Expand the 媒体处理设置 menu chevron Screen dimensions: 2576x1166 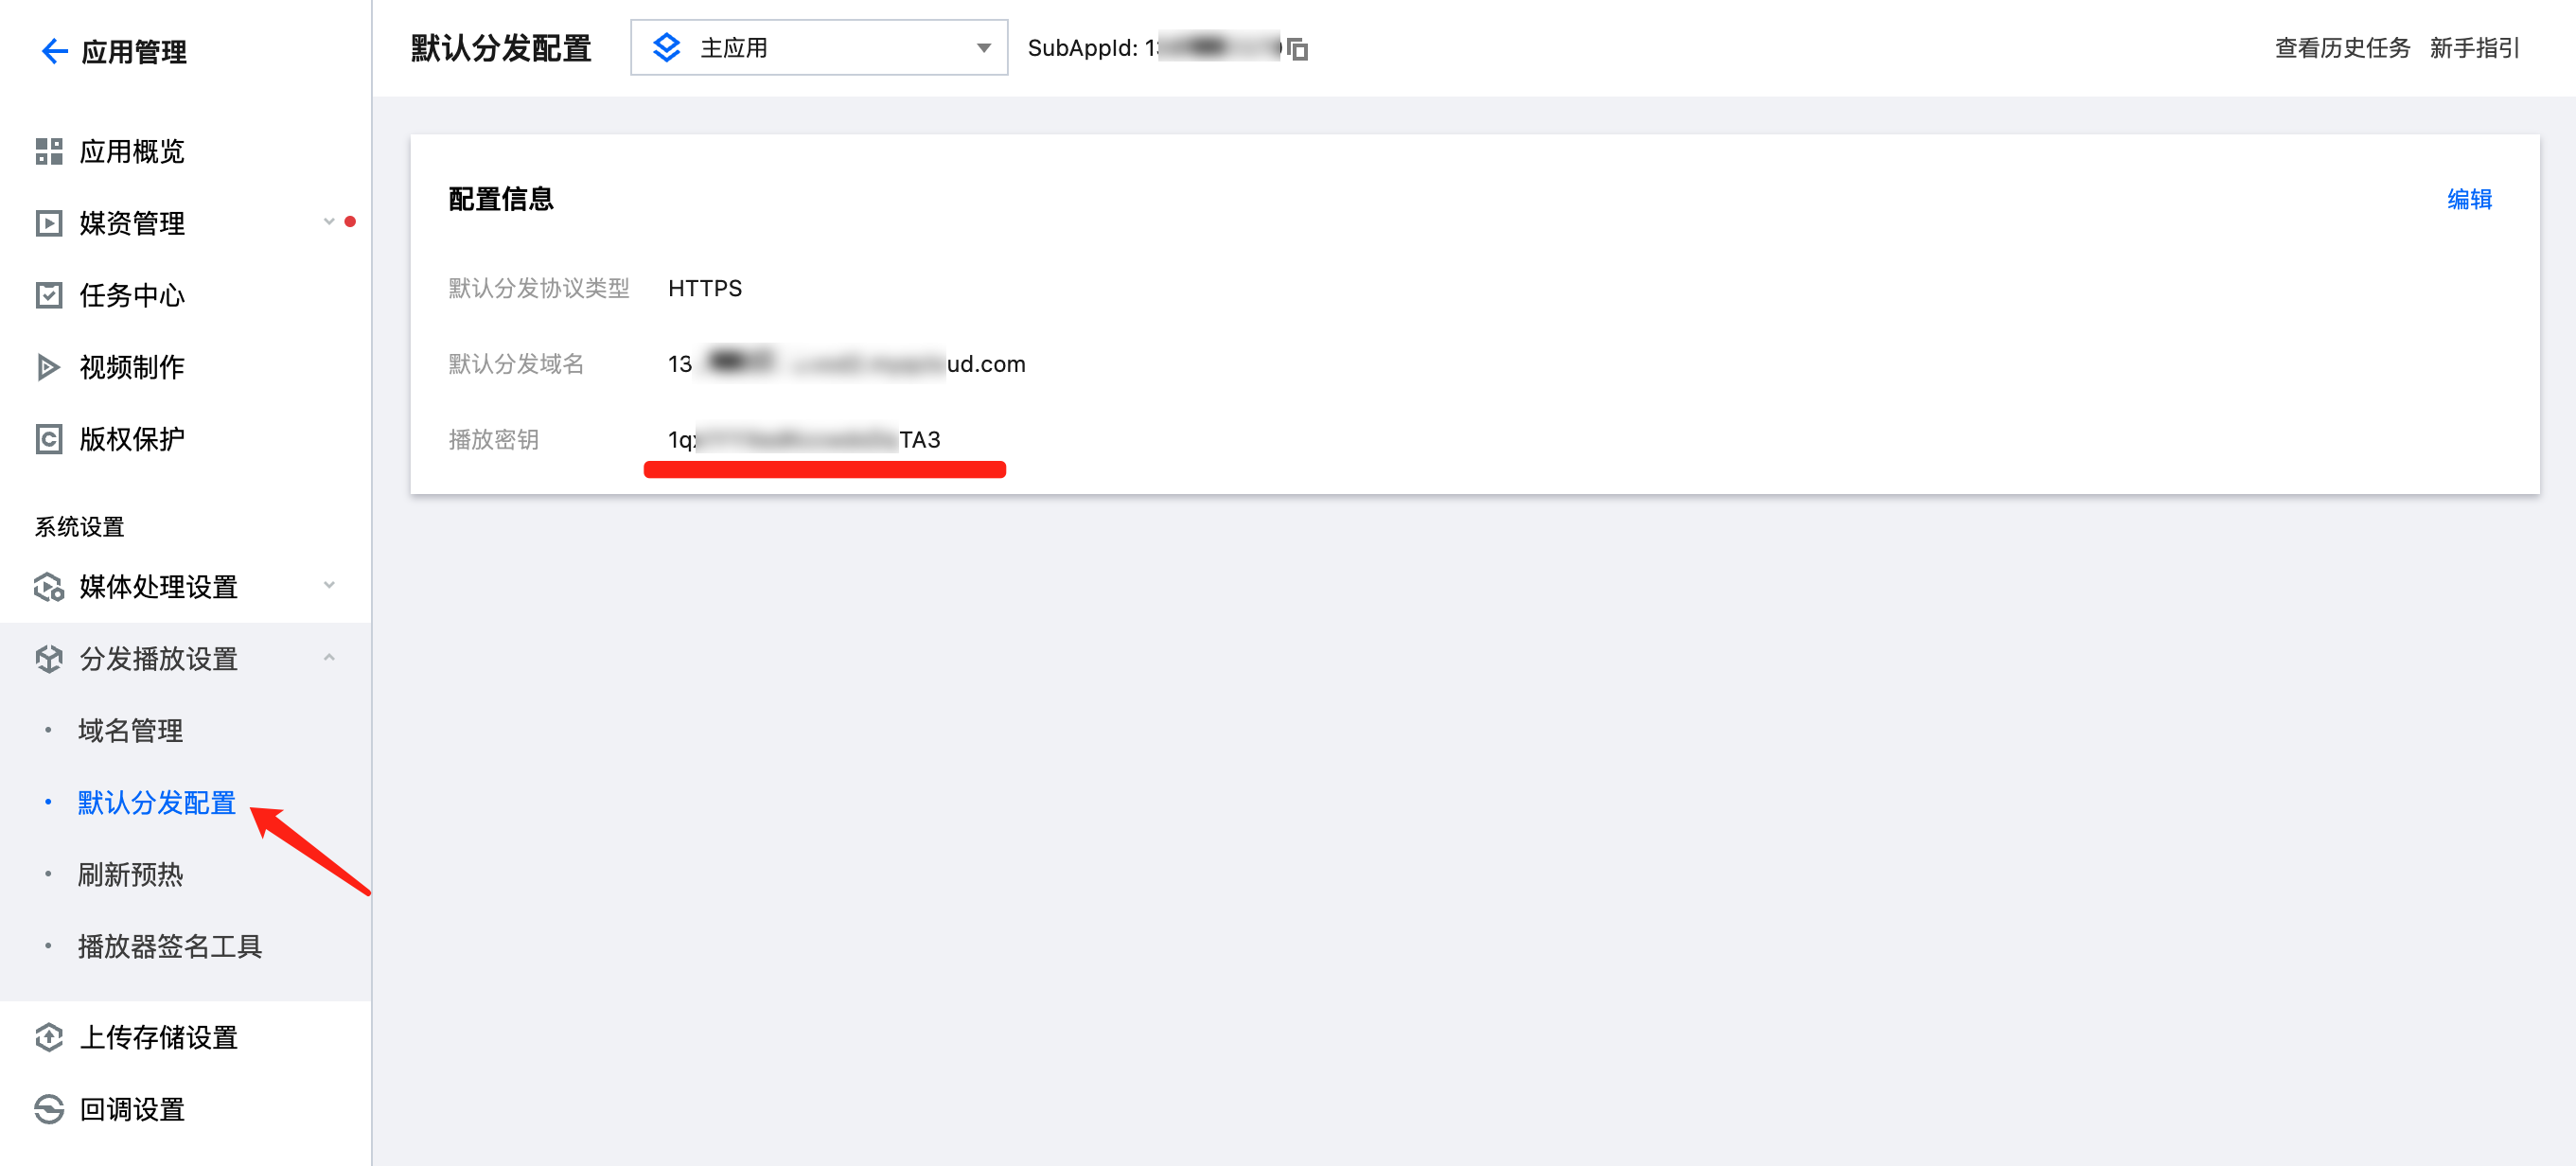329,585
